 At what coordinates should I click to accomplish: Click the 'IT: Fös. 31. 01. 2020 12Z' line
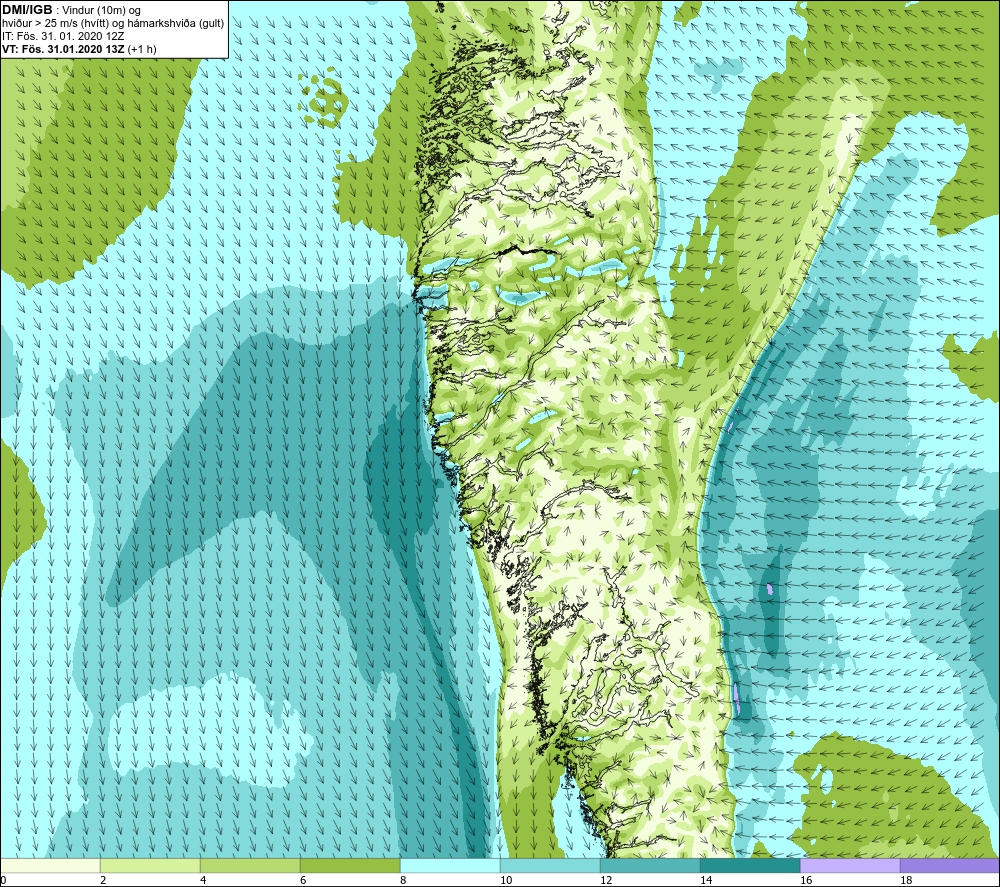(x=63, y=36)
